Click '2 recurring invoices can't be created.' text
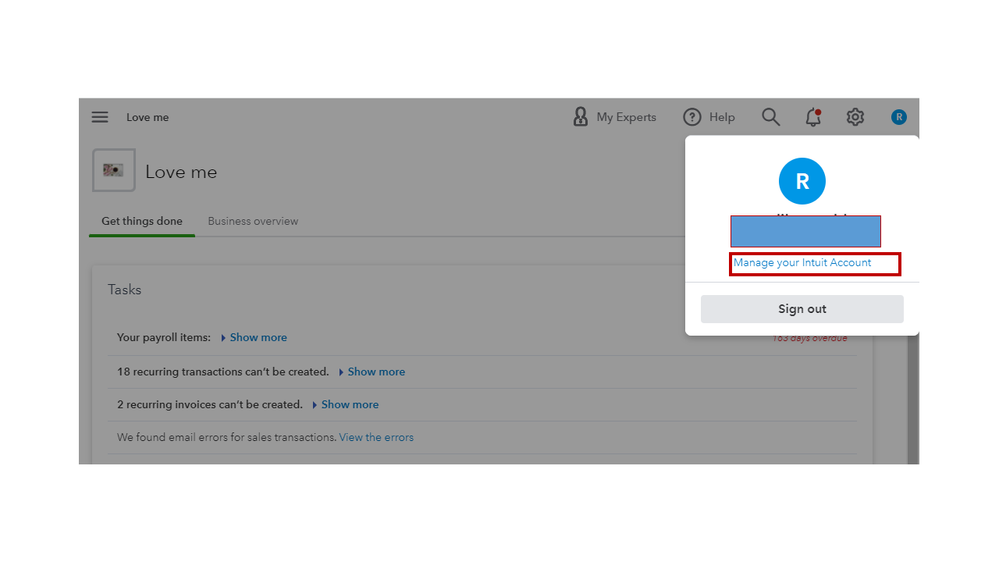Viewport: 999px width, 562px height. [210, 405]
